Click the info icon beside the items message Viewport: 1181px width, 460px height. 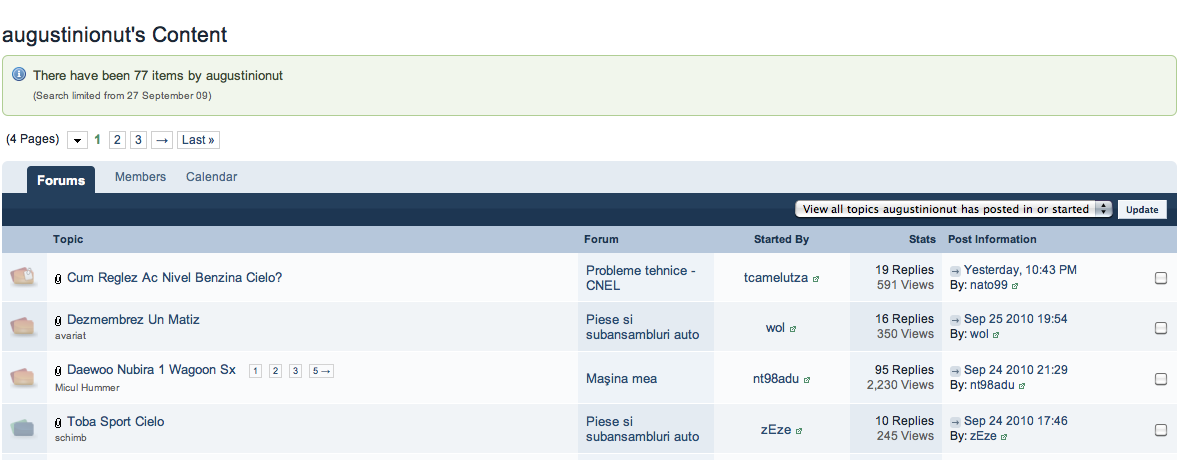click(20, 75)
